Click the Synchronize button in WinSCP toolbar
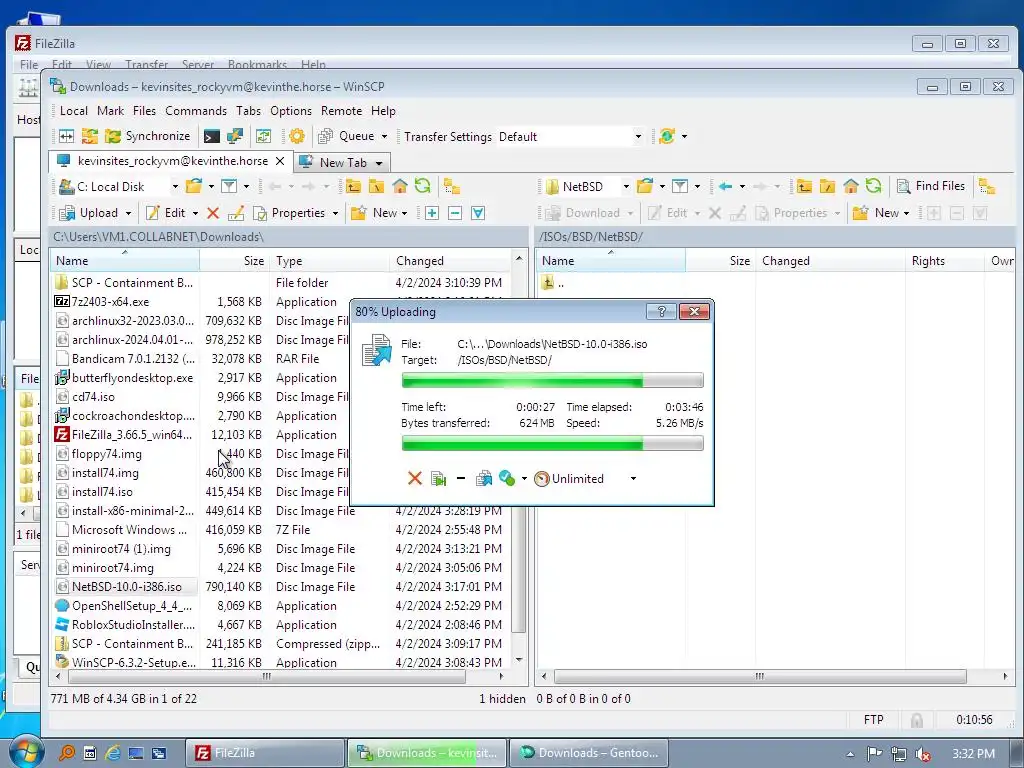This screenshot has height=768, width=1024. [x=148, y=136]
